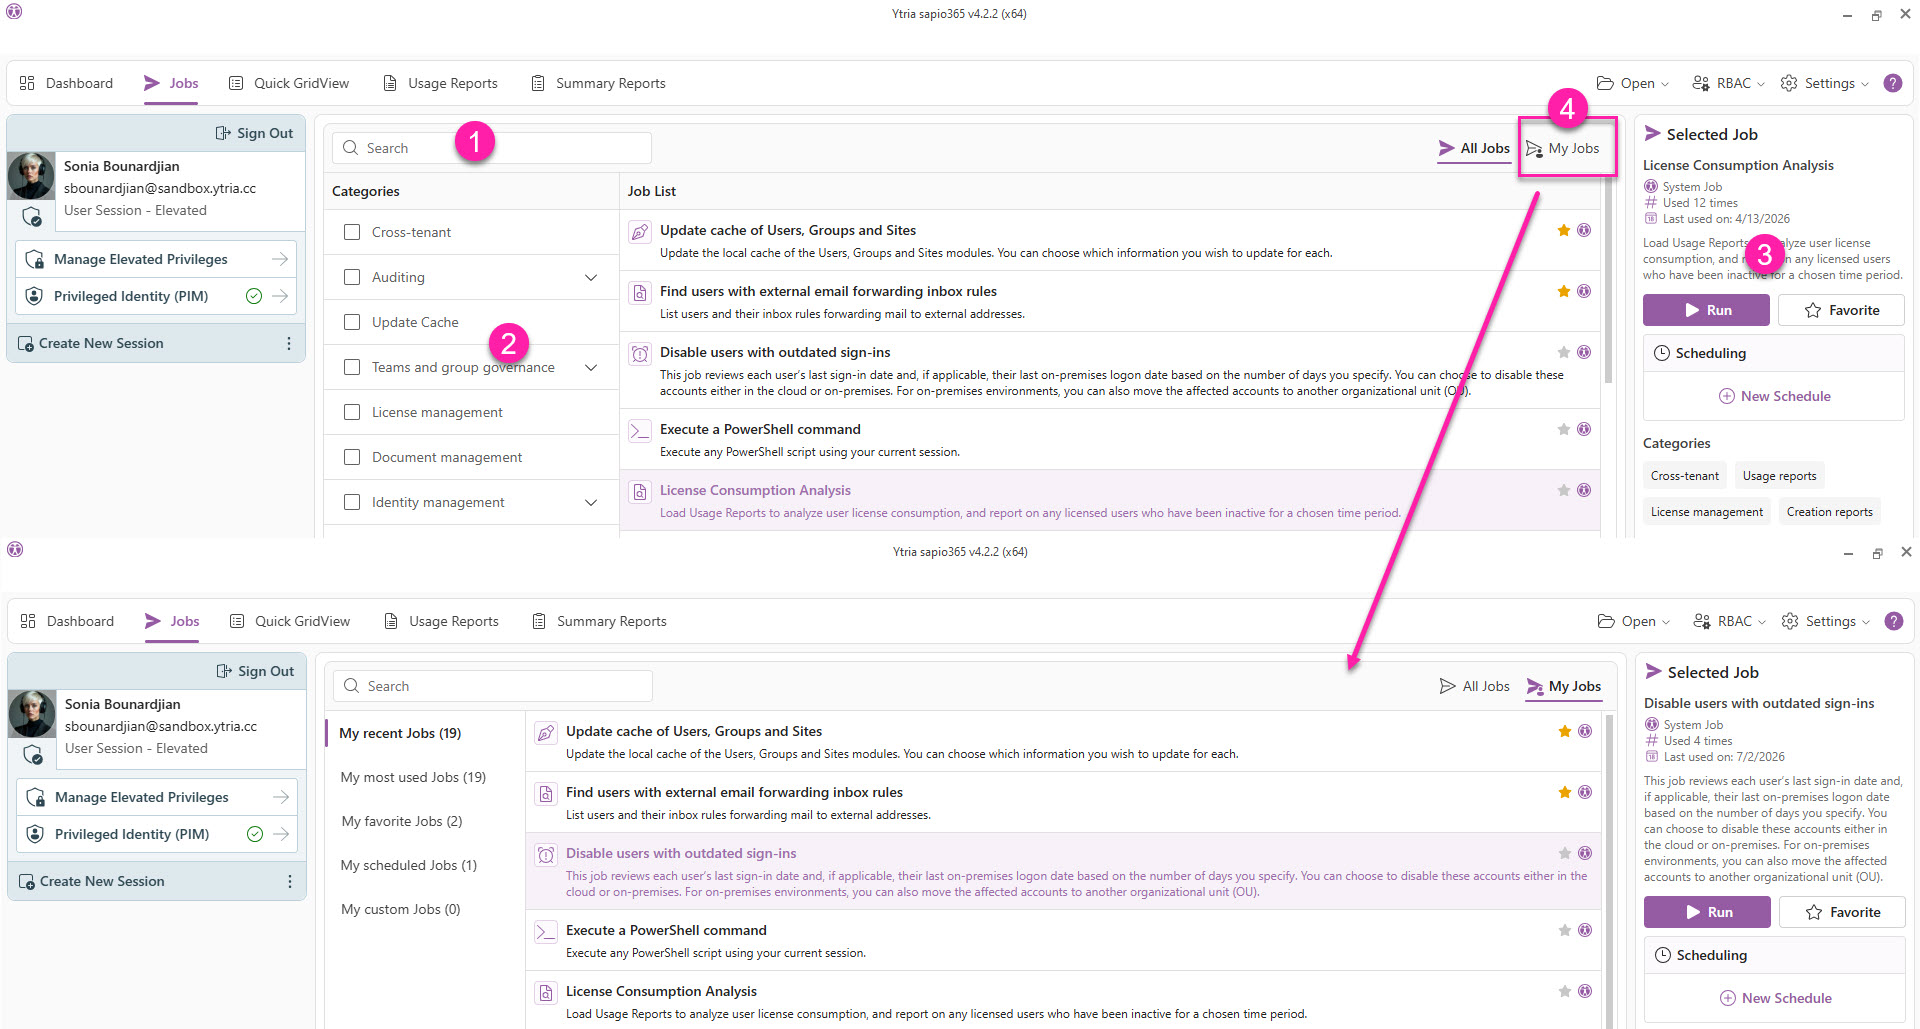Click New Schedule in top window
Image resolution: width=1920 pixels, height=1029 pixels.
(1775, 396)
